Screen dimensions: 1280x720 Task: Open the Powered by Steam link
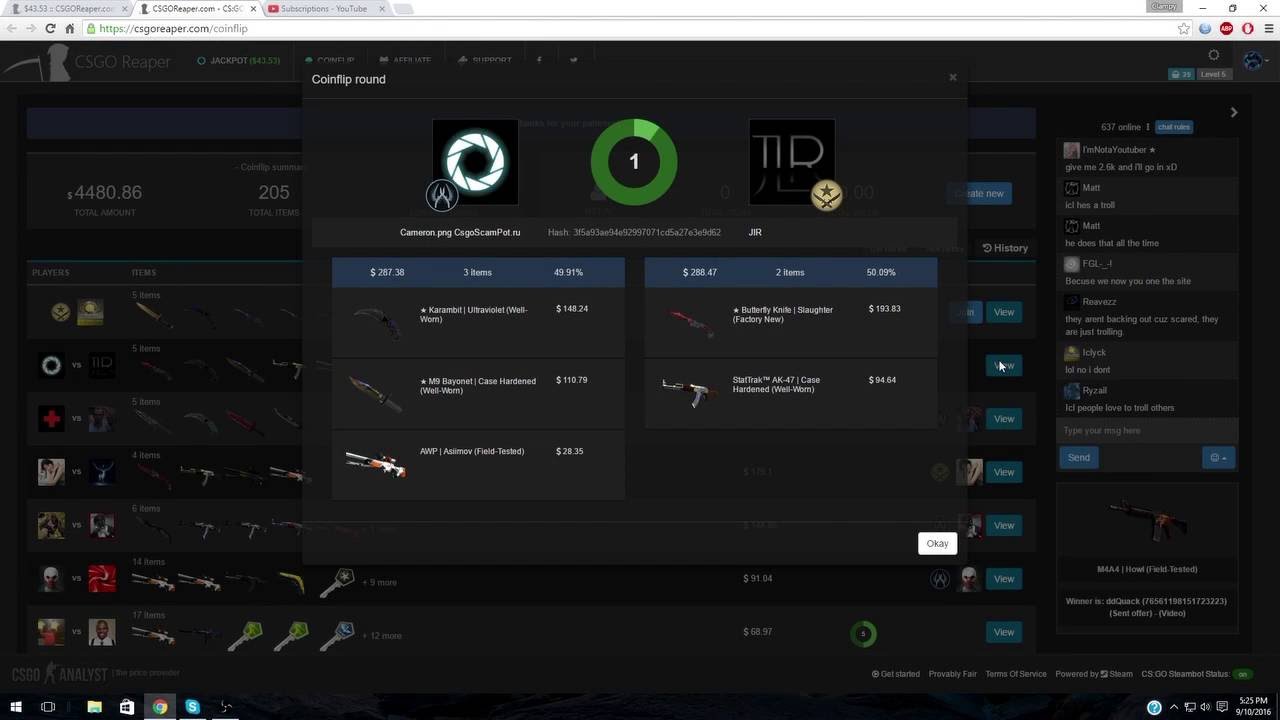1094,674
